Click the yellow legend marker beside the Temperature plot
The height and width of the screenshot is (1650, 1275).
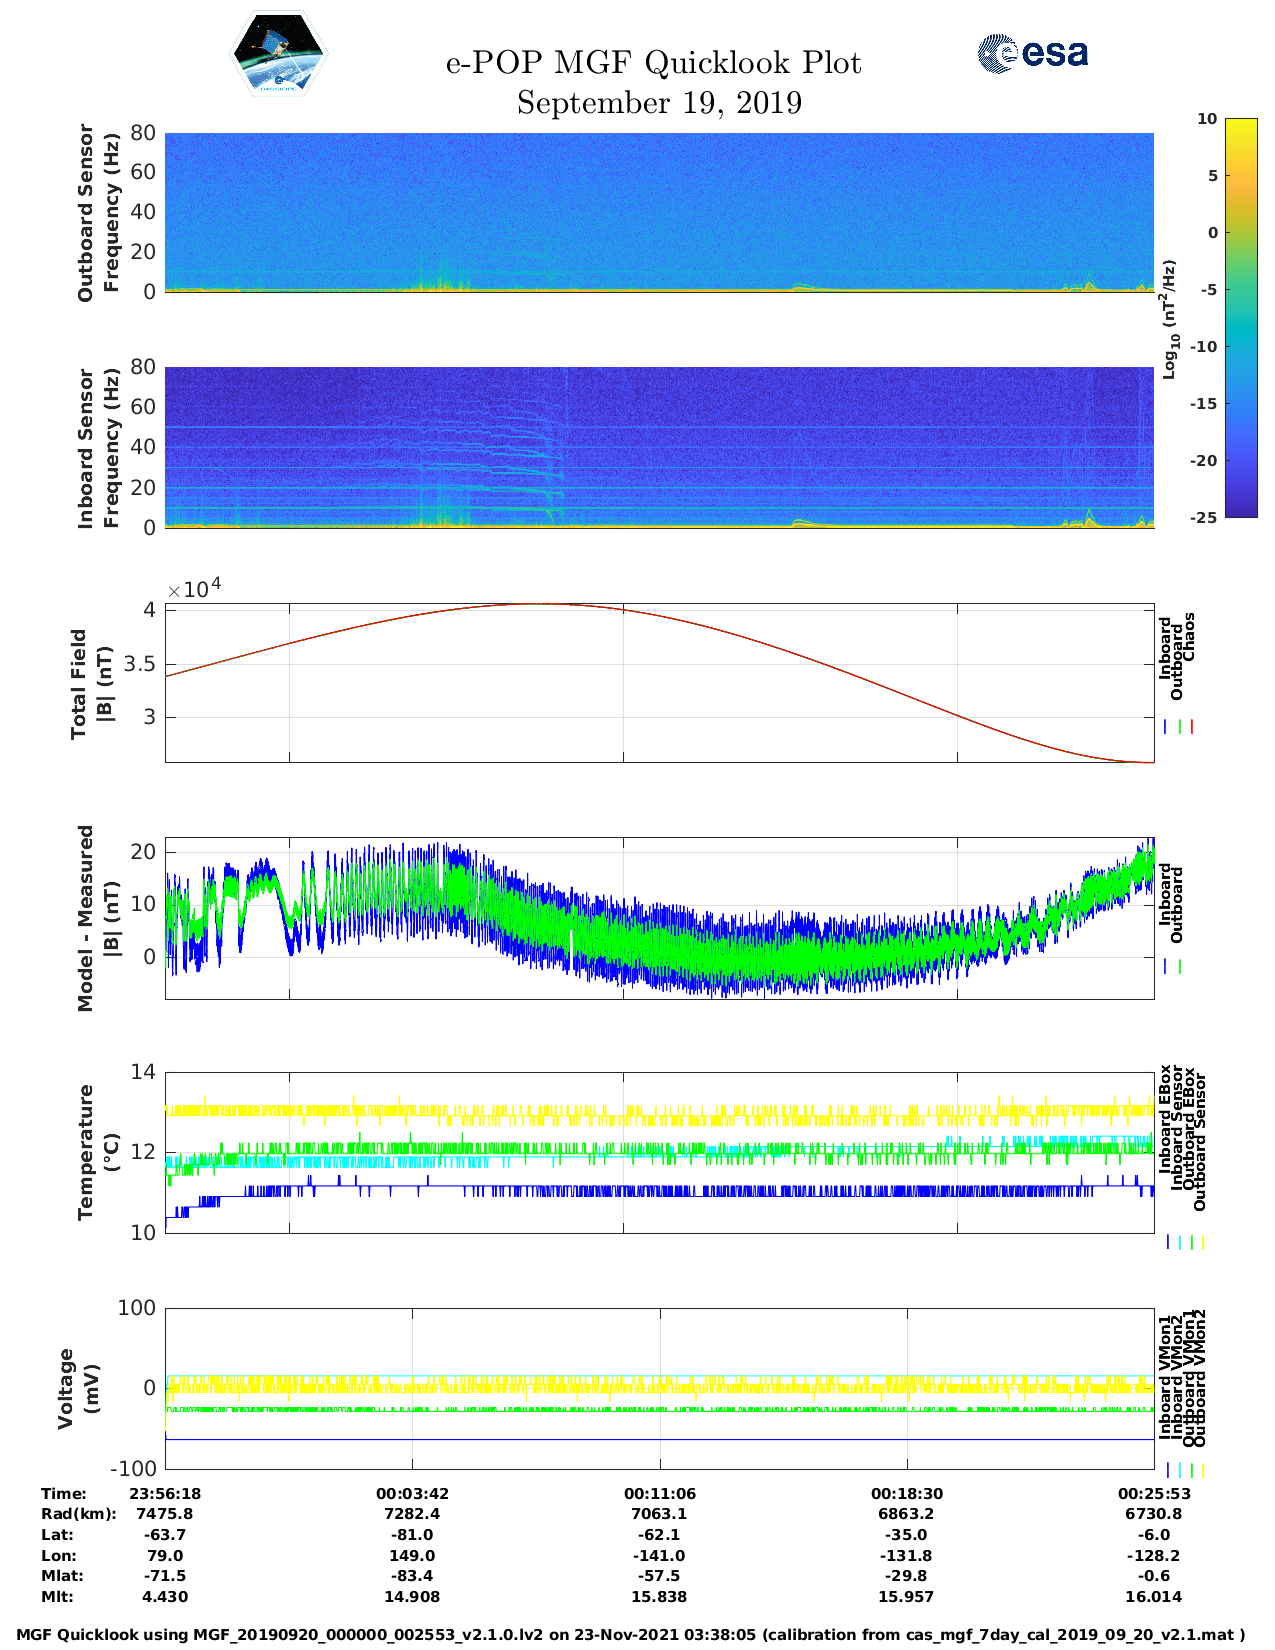point(1202,1242)
